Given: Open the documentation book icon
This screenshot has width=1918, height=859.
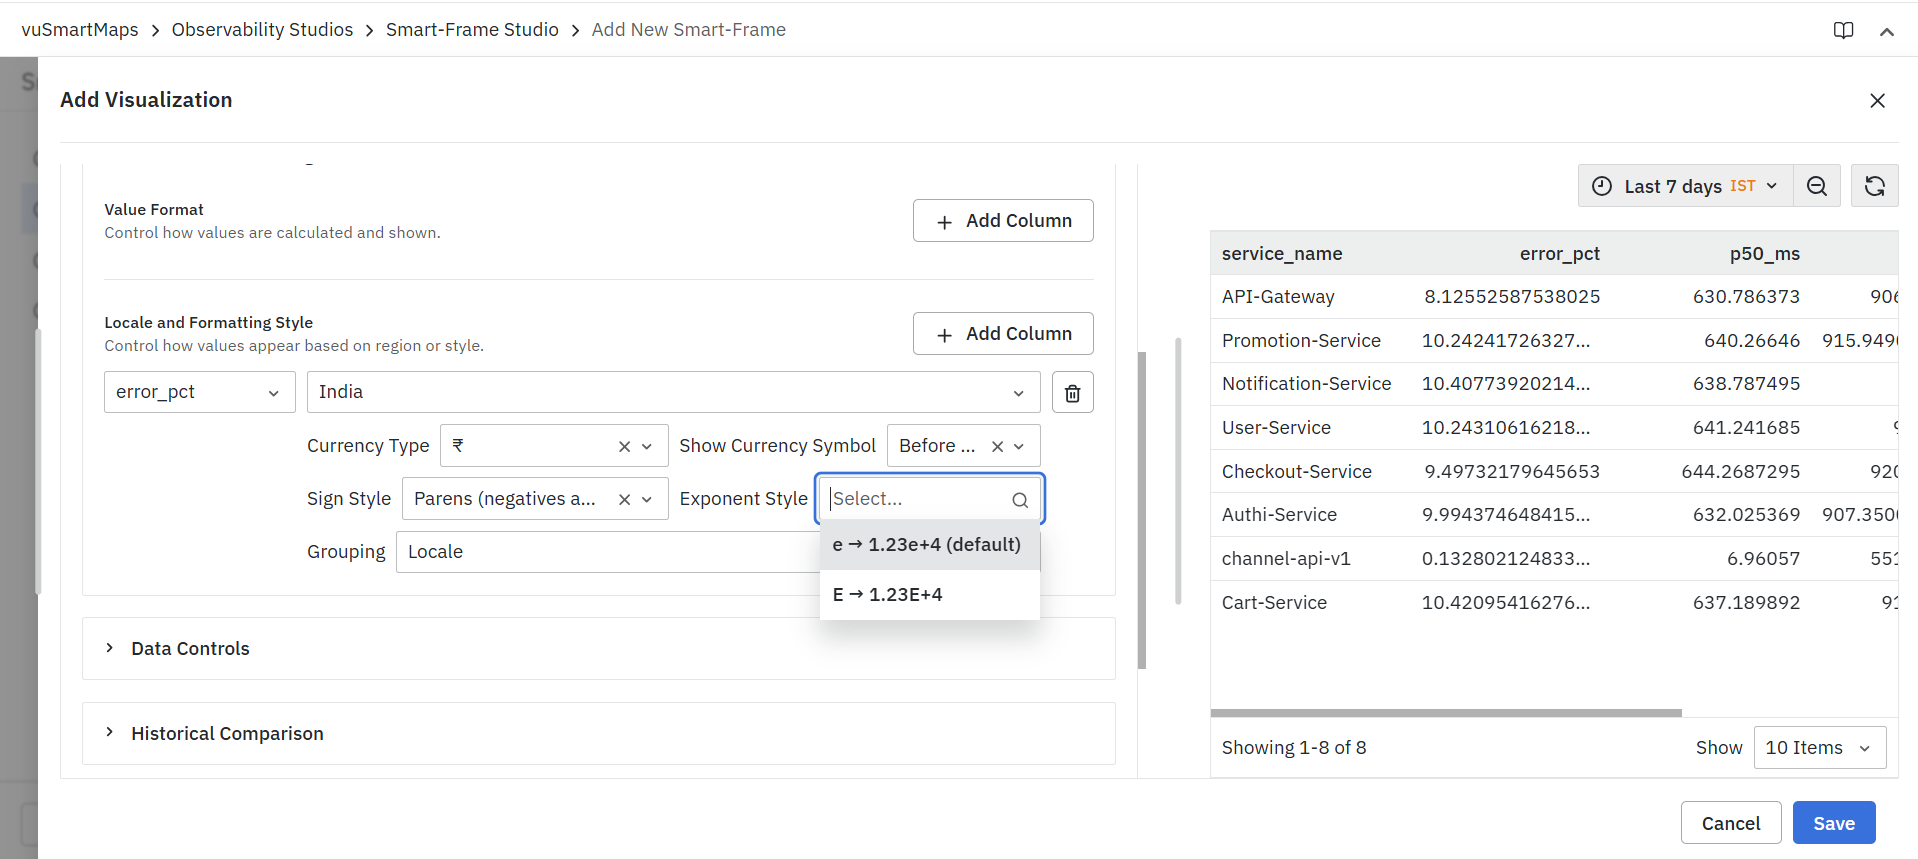Looking at the screenshot, I should pos(1843,30).
